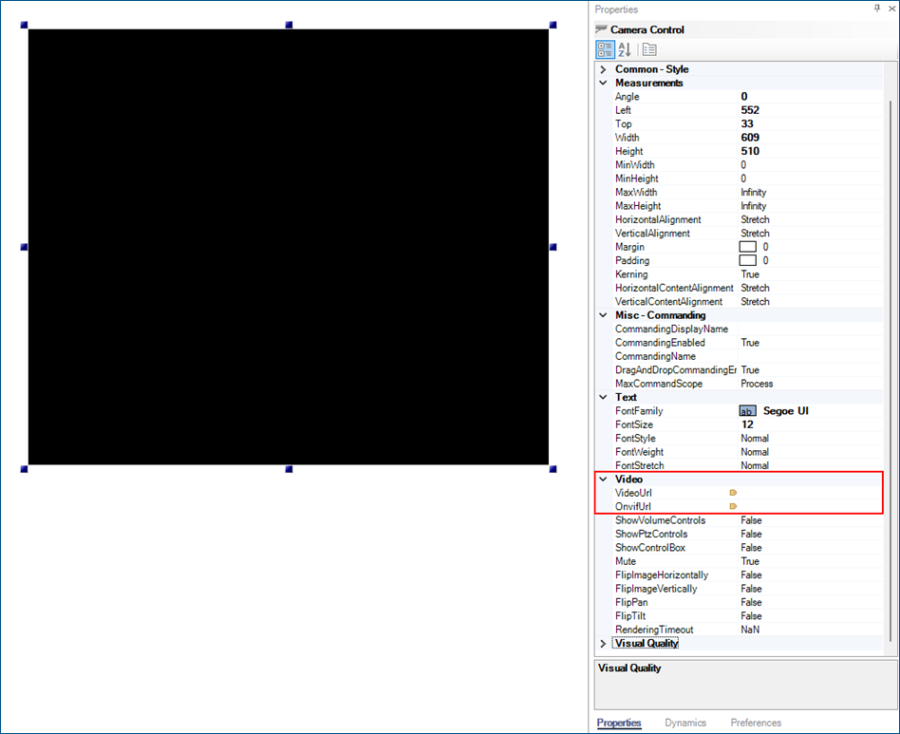The height and width of the screenshot is (734, 900).
Task: Collapse the Measurements category
Action: pos(603,83)
